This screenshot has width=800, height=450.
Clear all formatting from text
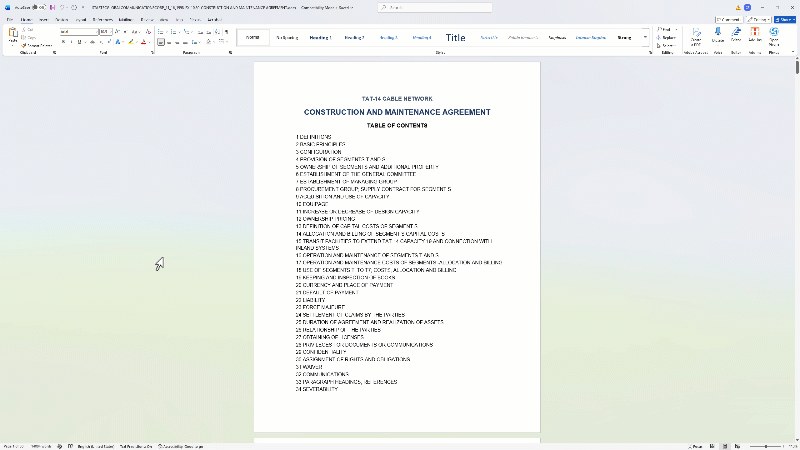[x=148, y=32]
